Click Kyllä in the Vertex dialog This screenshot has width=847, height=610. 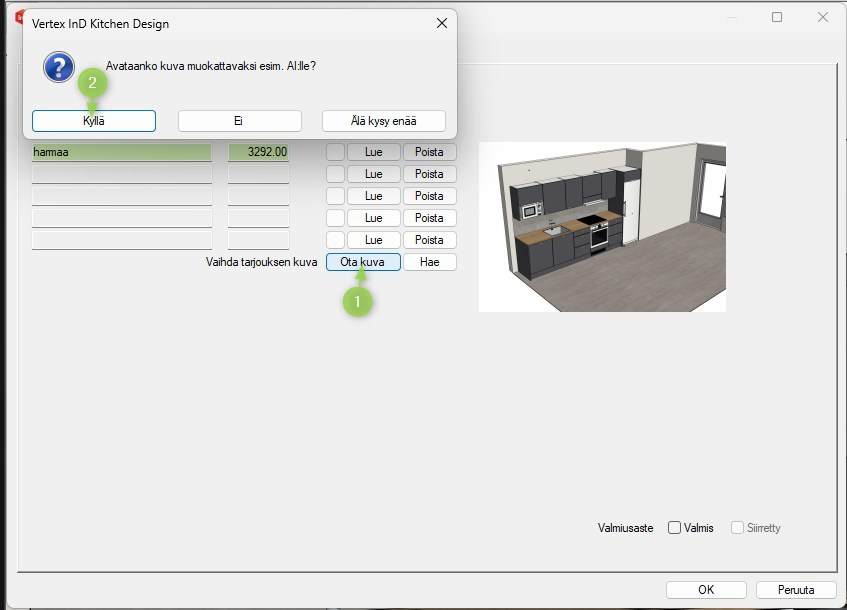click(94, 121)
